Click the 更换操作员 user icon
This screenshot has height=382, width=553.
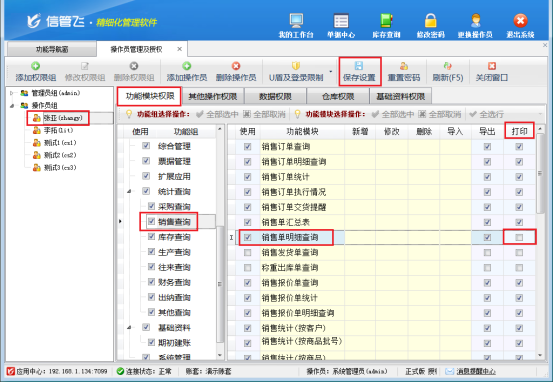(475, 20)
